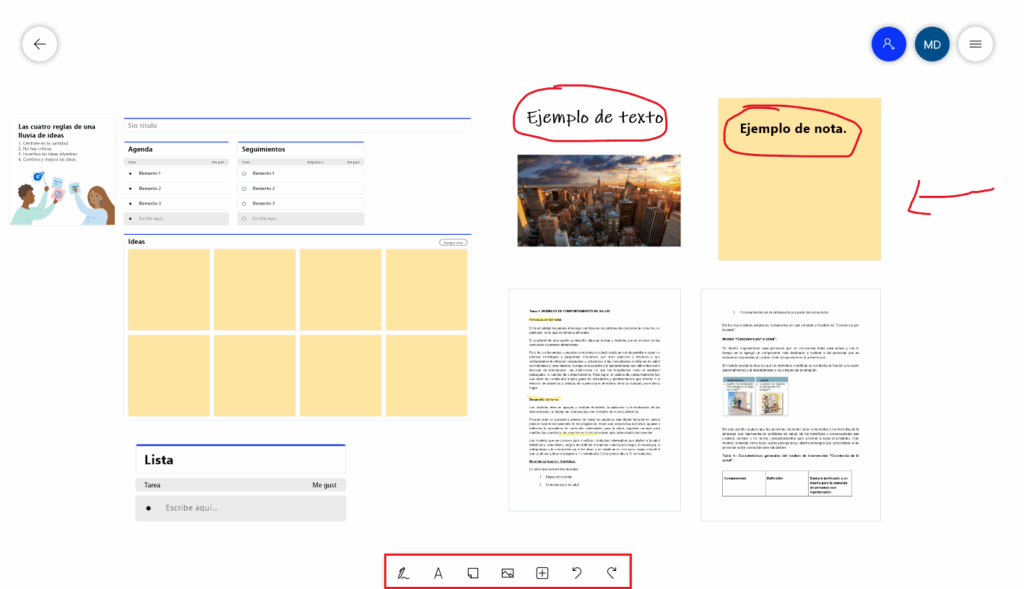Select the Pen inking tool
Viewport: 1024px width, 589px height.
[x=404, y=573]
